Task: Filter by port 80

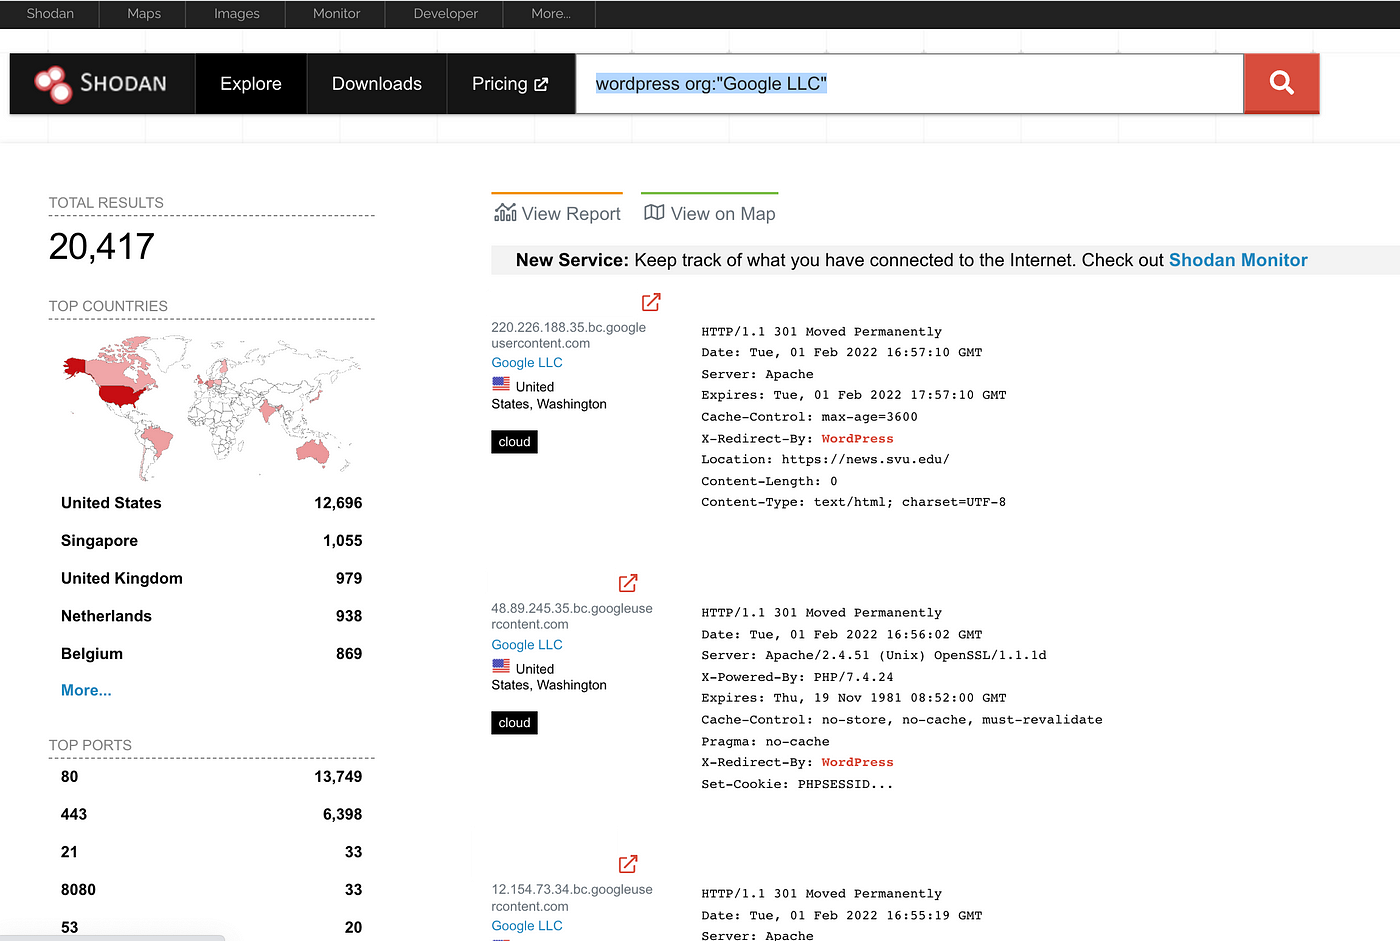Action: (211, 777)
